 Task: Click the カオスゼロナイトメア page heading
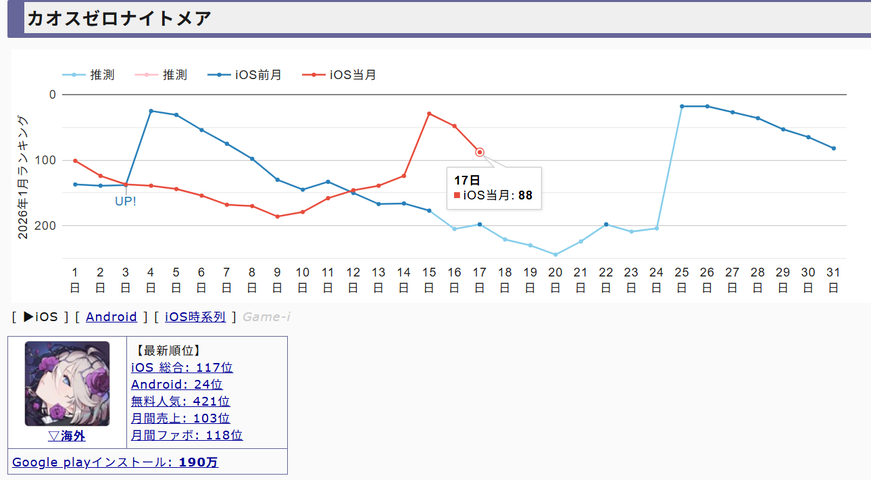[119, 18]
